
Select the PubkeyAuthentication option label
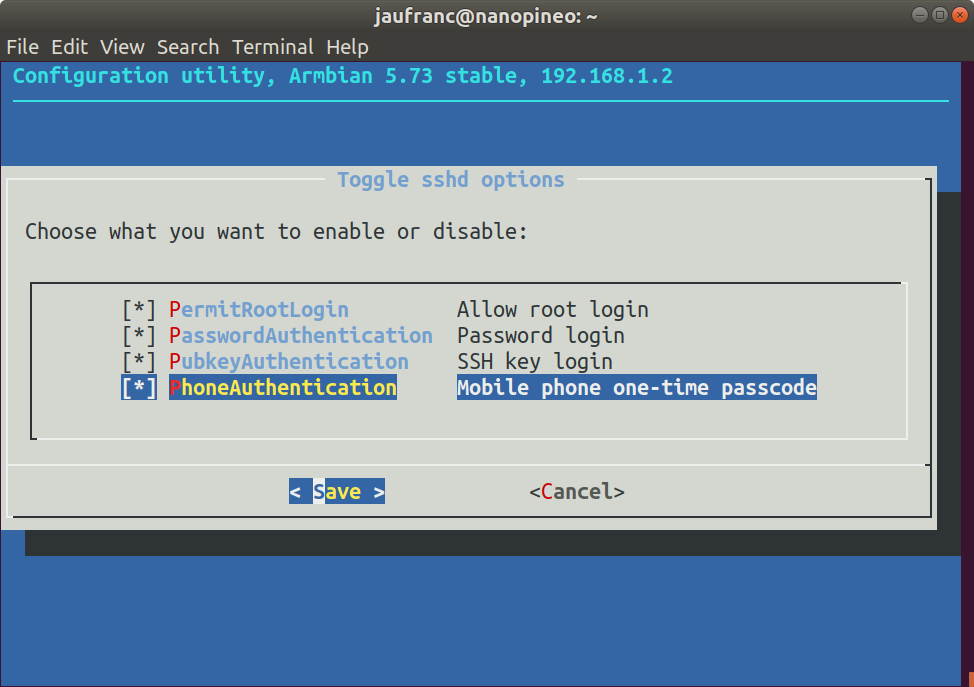(x=289, y=362)
